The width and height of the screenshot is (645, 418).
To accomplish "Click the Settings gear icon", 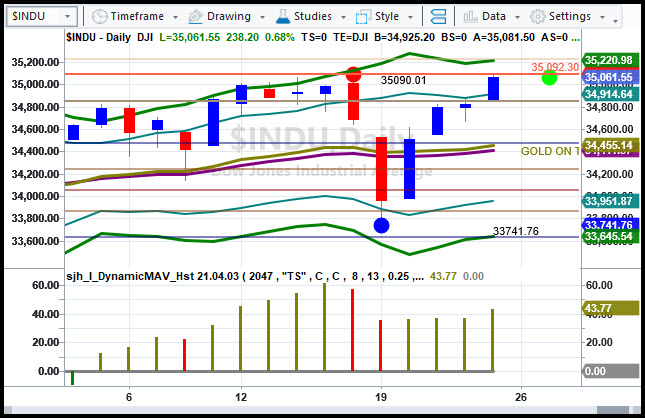I will pyautogui.click(x=537, y=16).
